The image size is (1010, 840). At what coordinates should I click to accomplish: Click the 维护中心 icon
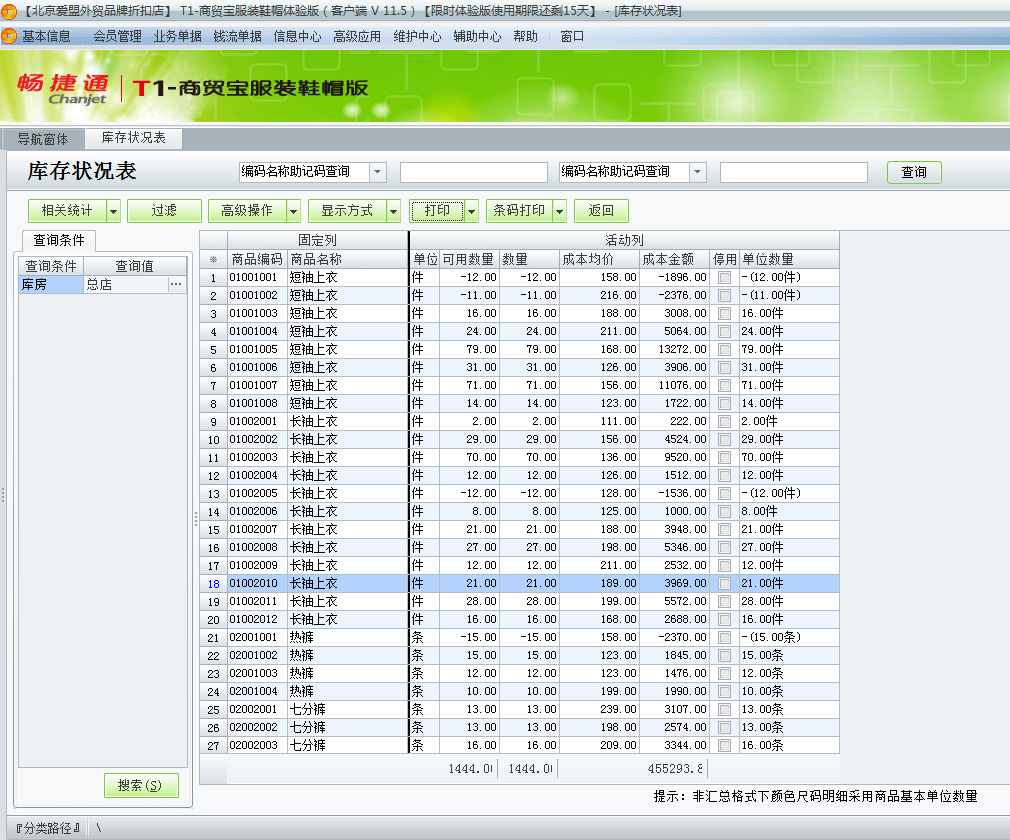click(x=420, y=35)
